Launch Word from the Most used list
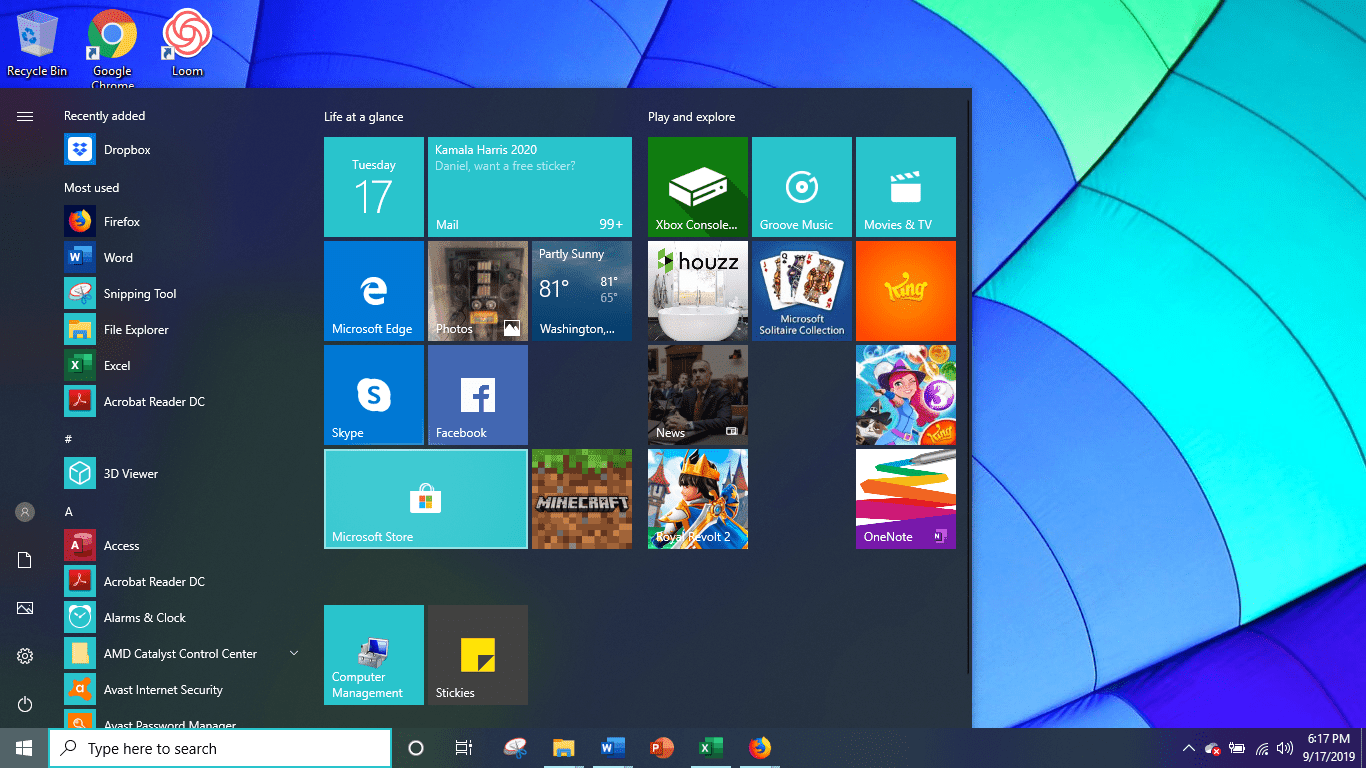Screen dimensions: 1366x768 tap(181, 258)
